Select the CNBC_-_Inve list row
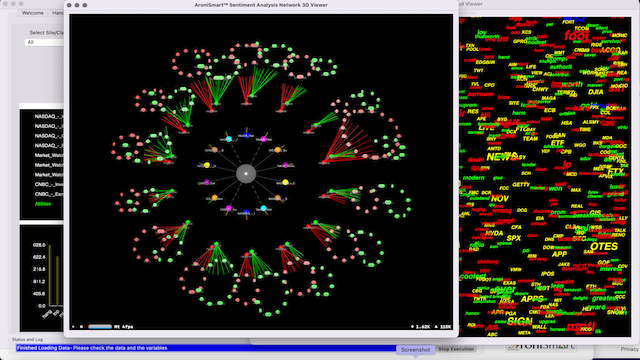The height and width of the screenshot is (360, 640). (49, 184)
